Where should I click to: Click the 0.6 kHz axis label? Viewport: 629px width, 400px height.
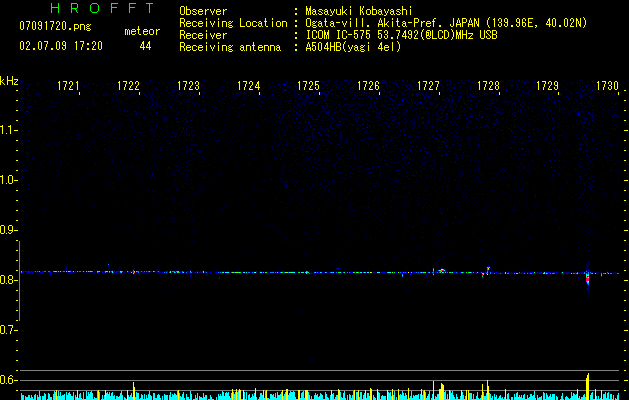click(8, 380)
